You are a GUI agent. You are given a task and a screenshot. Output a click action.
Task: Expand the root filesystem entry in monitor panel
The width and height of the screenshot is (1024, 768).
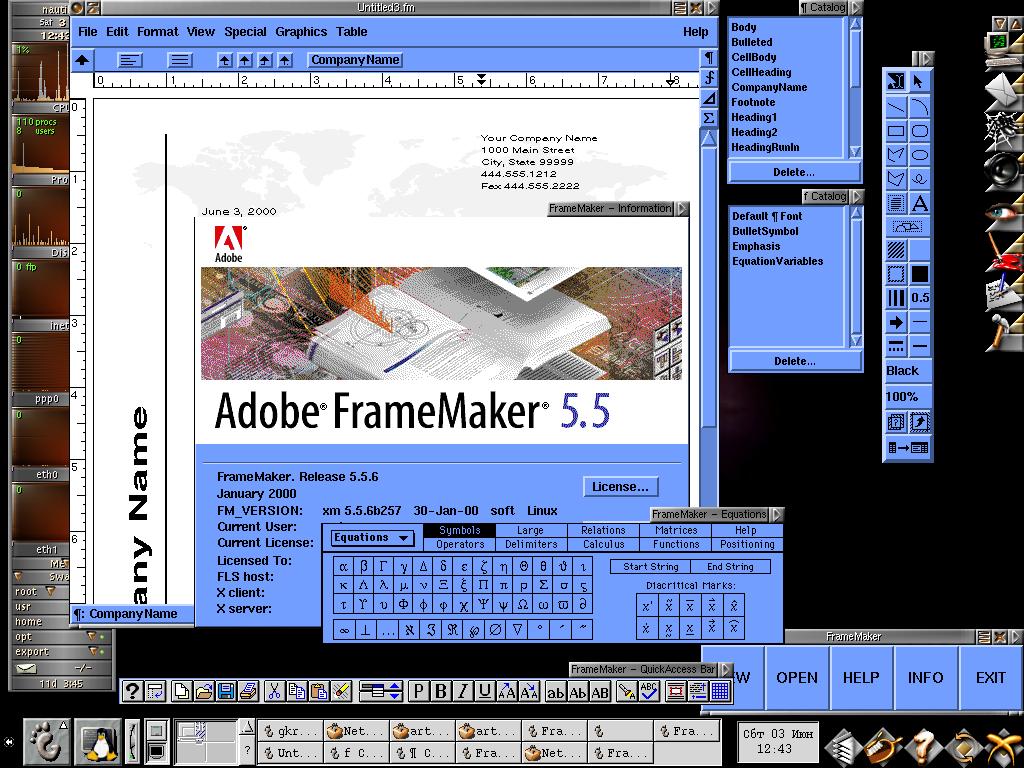(x=50, y=592)
